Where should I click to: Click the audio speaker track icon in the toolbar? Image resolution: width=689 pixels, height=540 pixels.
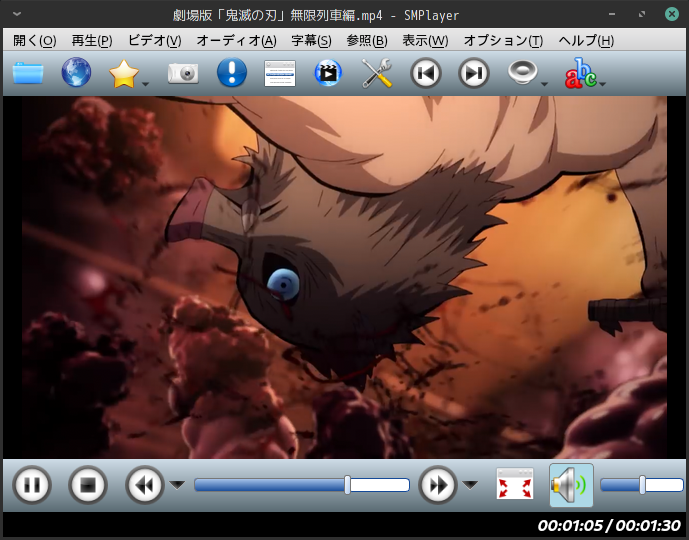coord(522,72)
